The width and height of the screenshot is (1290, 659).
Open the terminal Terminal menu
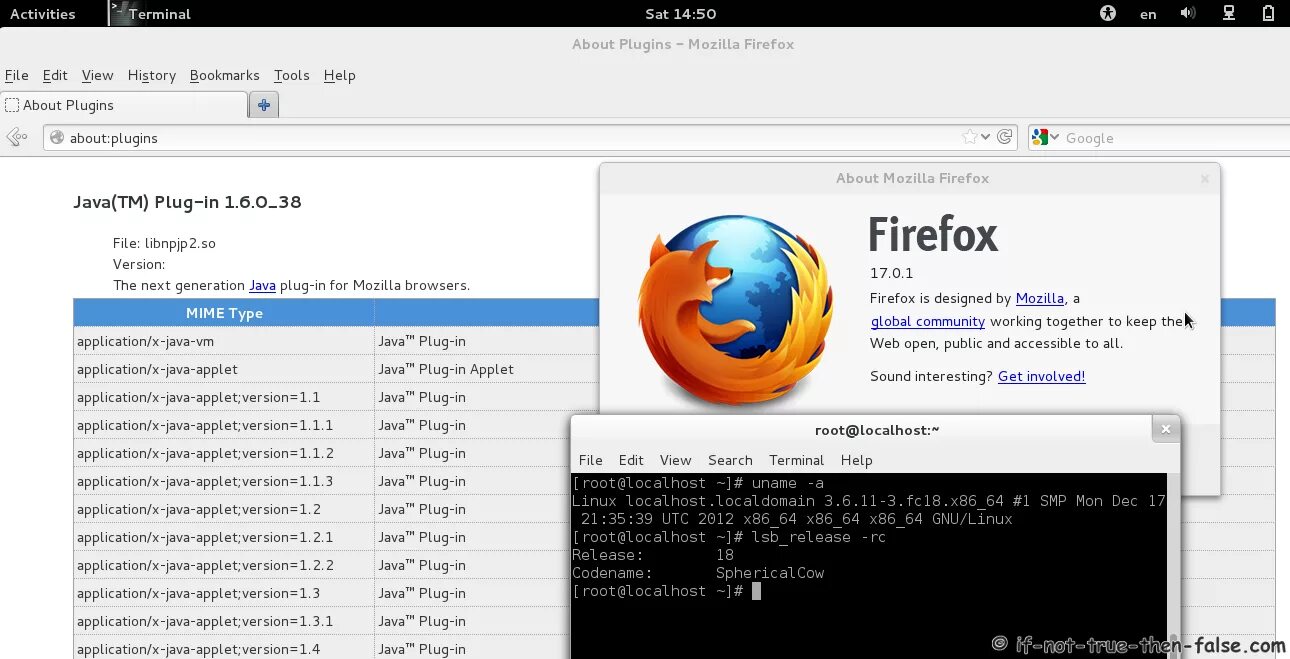(796, 460)
